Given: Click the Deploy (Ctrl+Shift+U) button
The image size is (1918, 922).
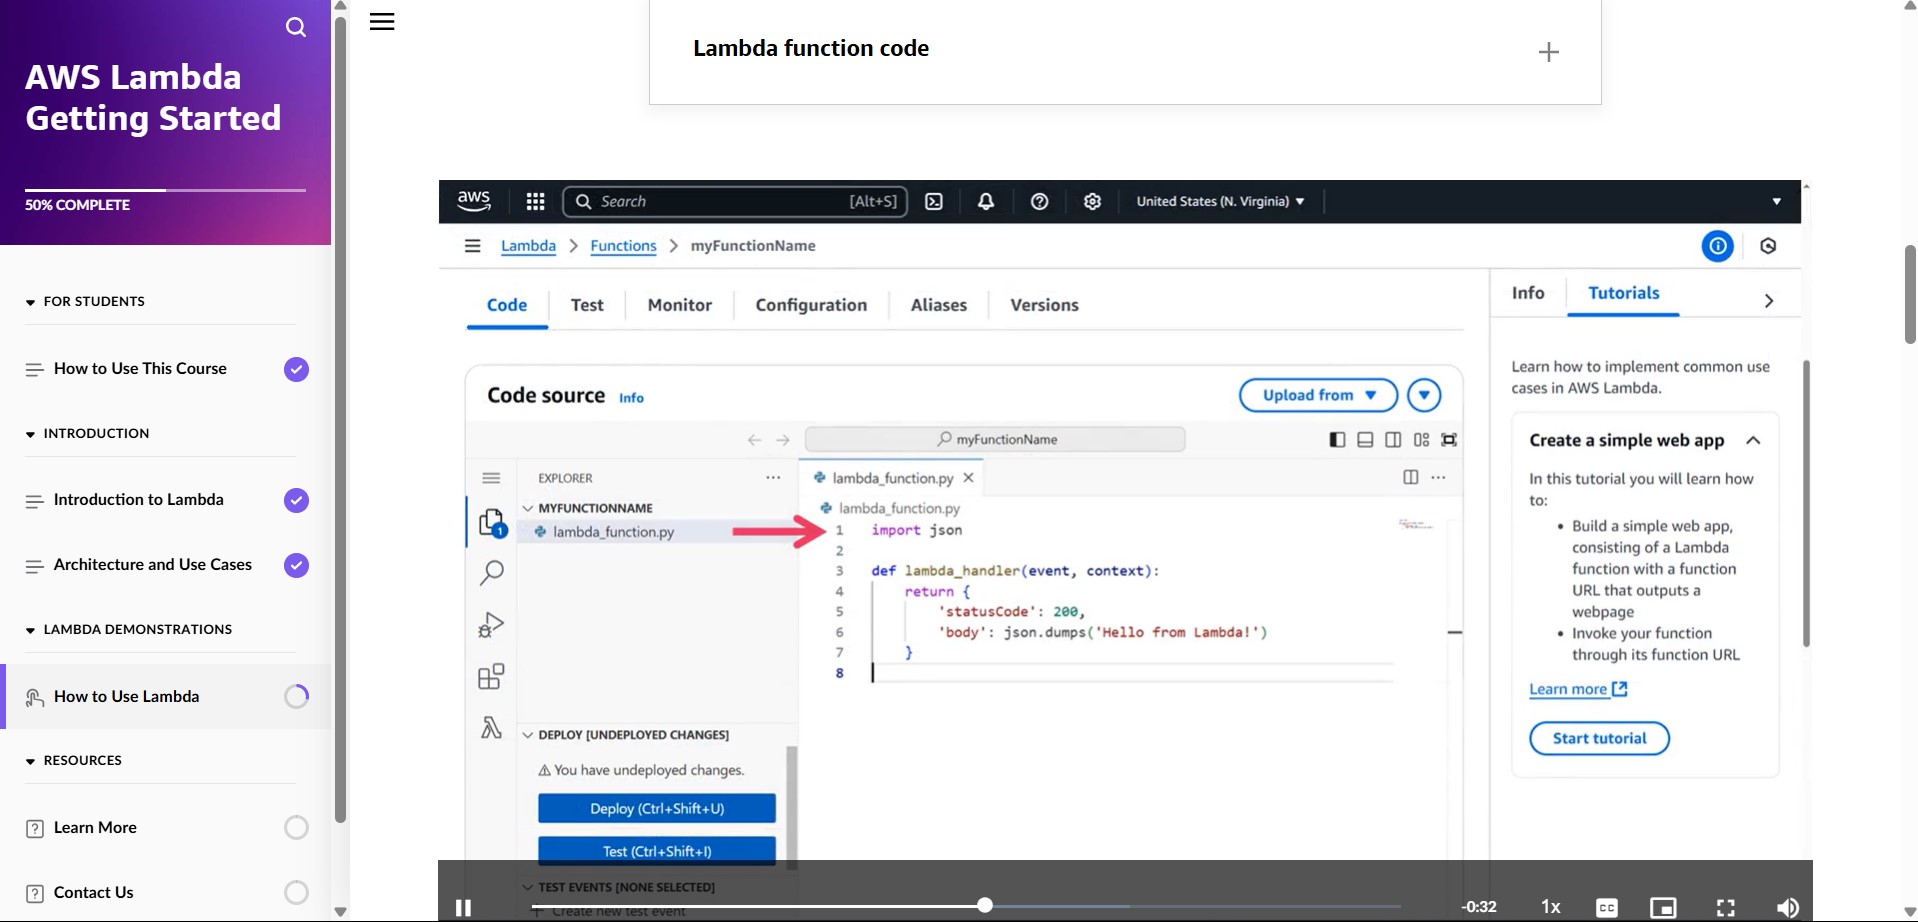Looking at the screenshot, I should [x=657, y=808].
